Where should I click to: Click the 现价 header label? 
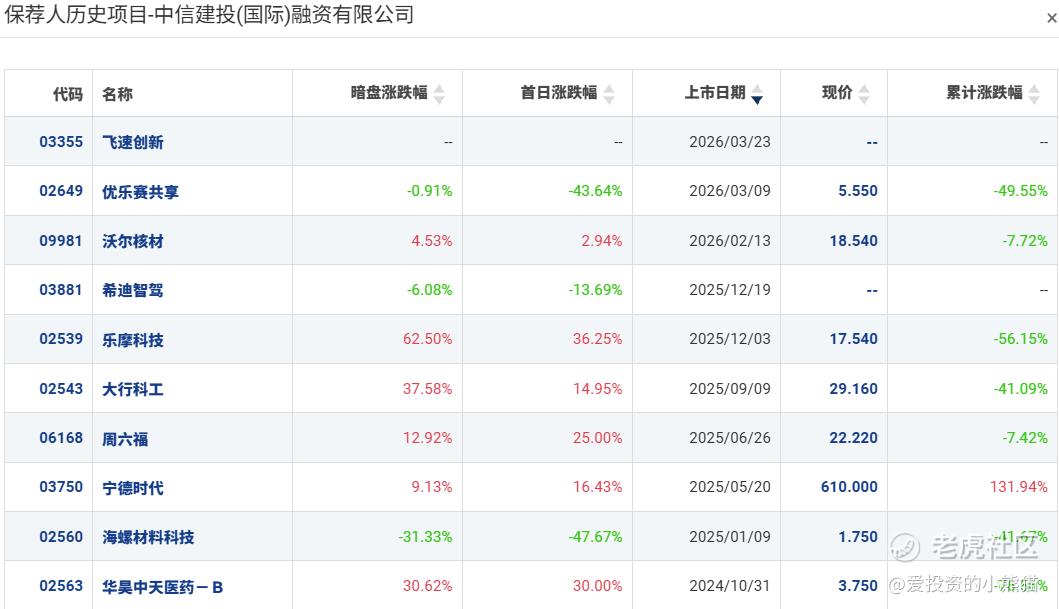(x=837, y=92)
